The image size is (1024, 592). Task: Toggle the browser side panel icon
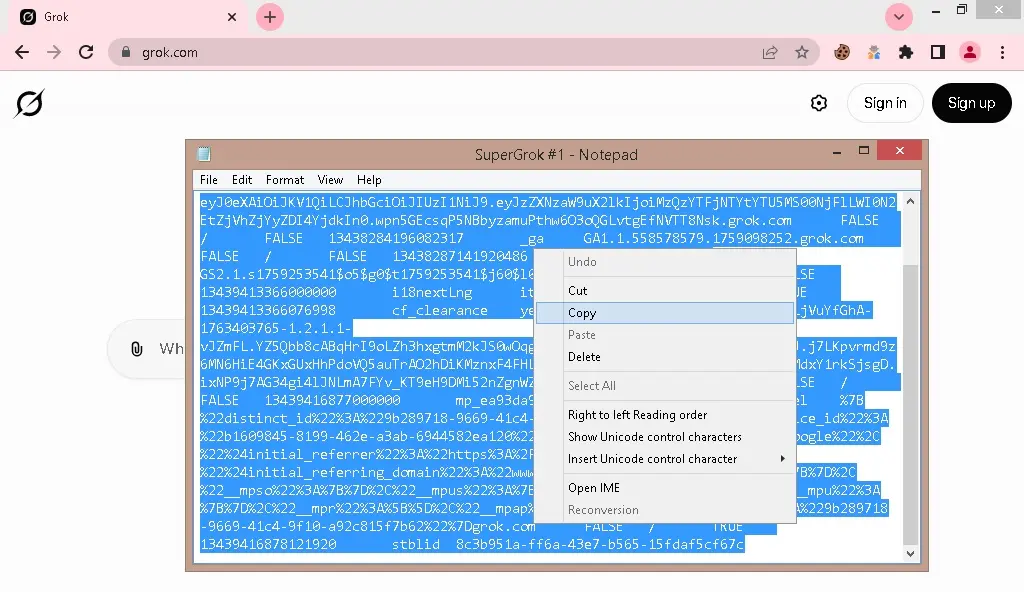938,52
